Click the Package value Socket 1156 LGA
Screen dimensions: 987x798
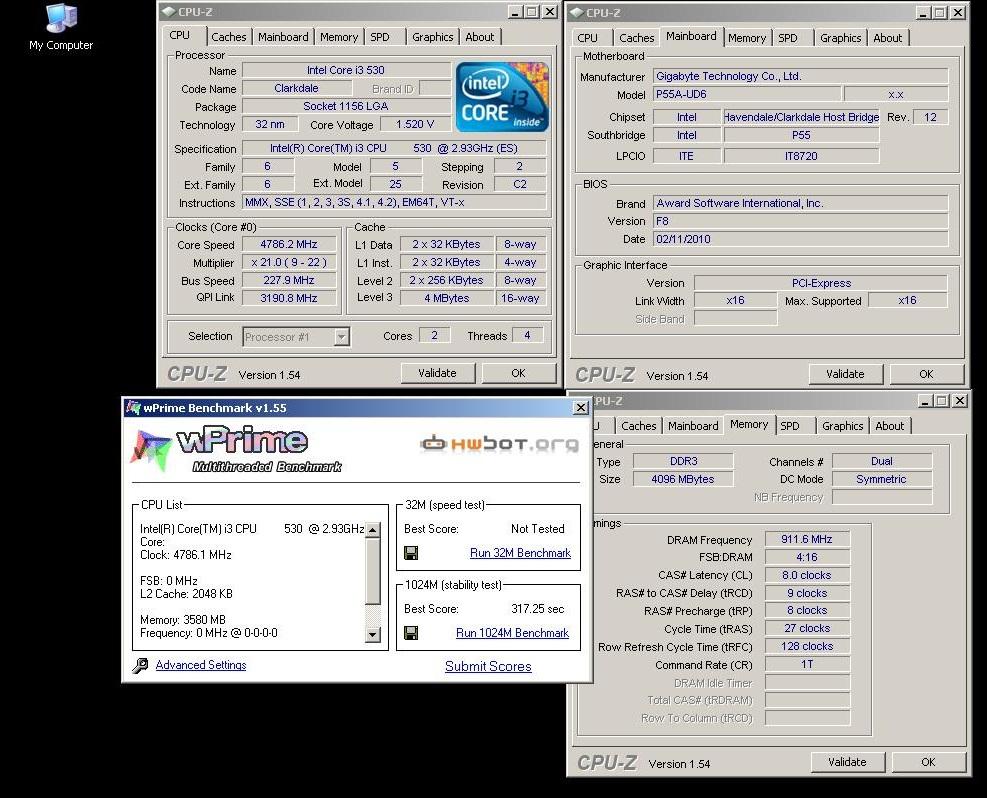(x=346, y=106)
